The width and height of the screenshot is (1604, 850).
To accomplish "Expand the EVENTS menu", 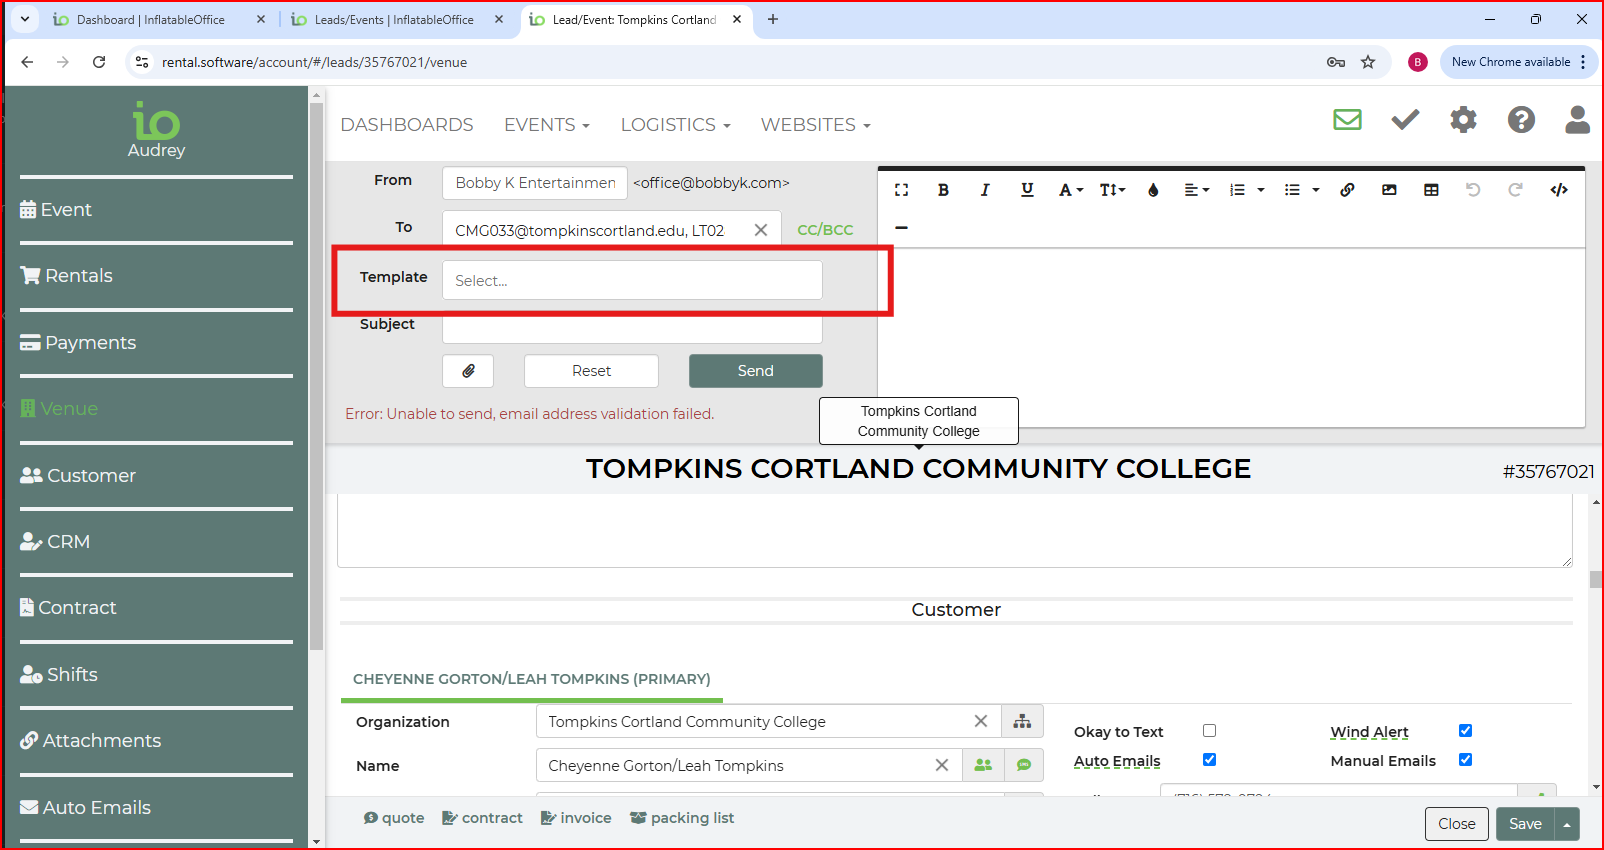I will (546, 125).
